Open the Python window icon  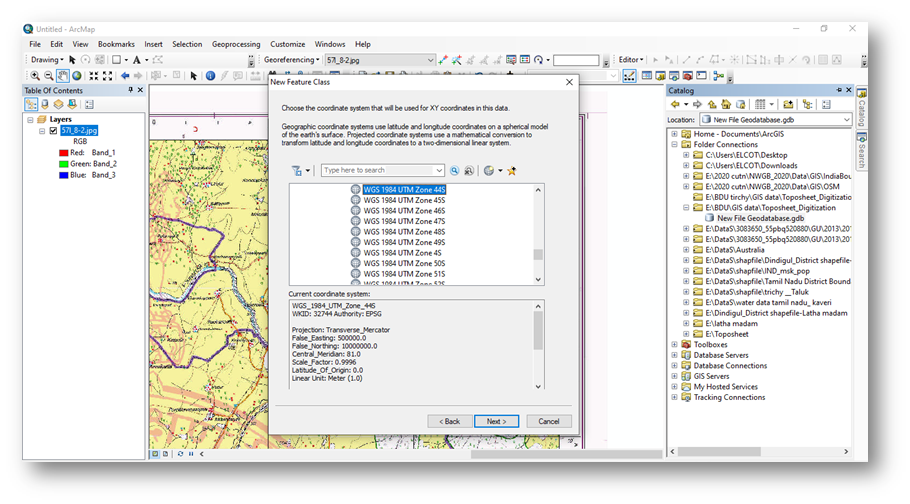pos(702,76)
